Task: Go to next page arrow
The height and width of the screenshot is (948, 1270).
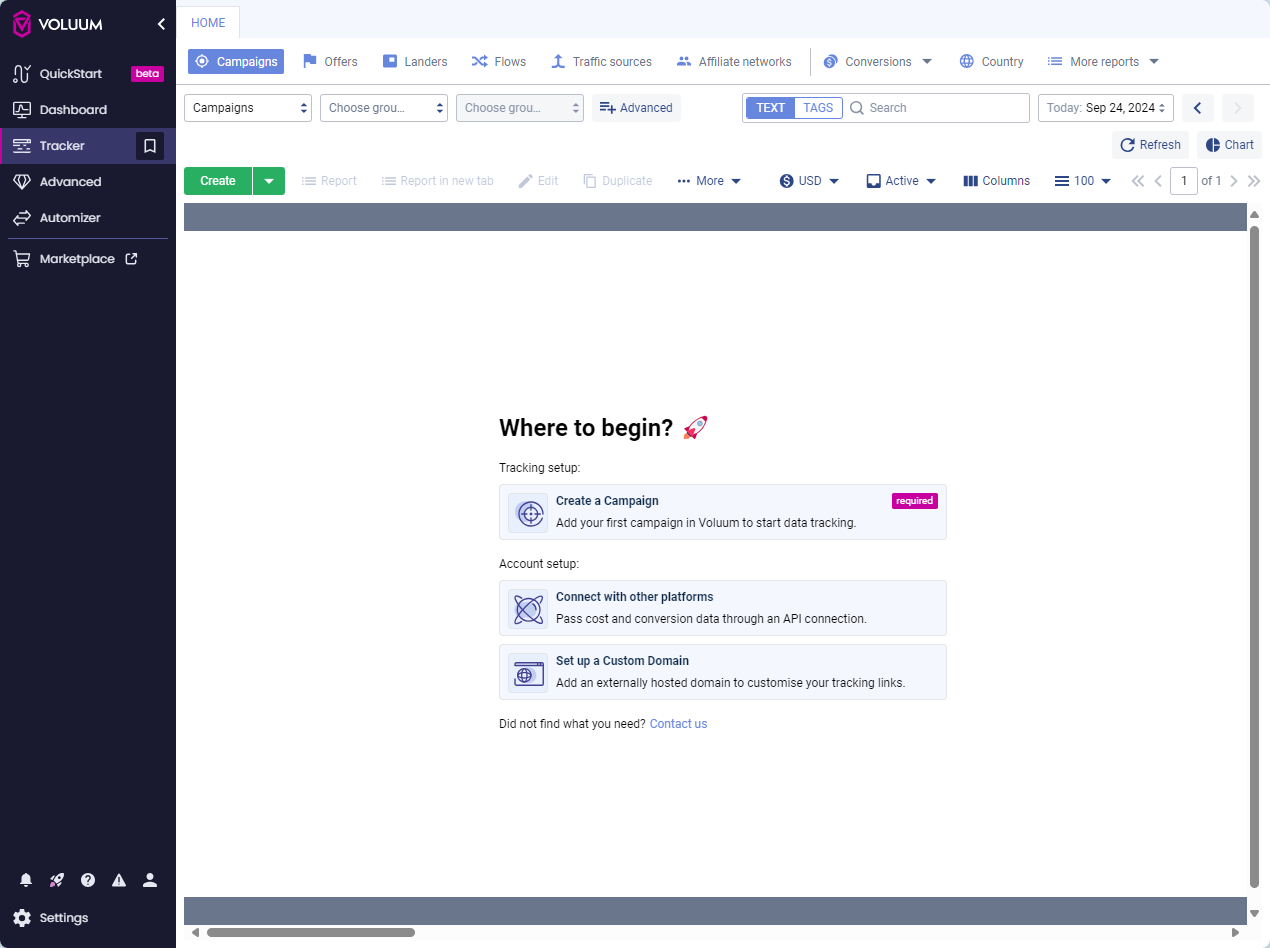Action: (x=1233, y=181)
